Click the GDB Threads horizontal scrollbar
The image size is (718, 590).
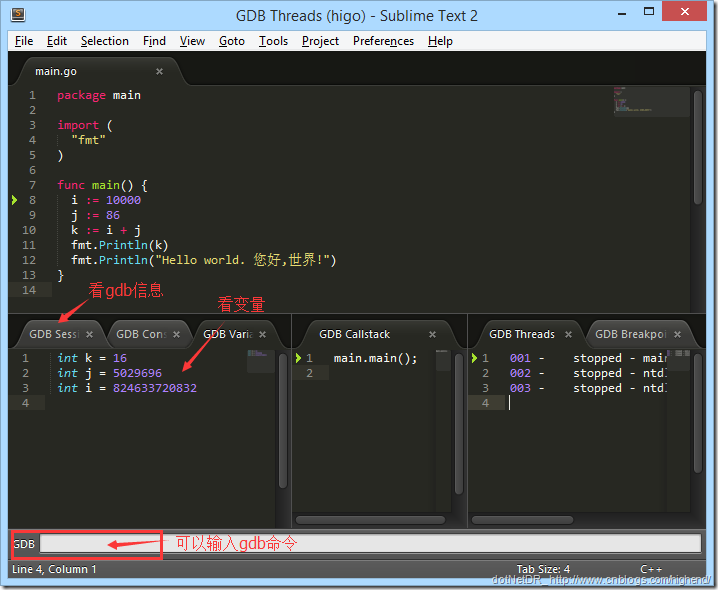[522, 520]
